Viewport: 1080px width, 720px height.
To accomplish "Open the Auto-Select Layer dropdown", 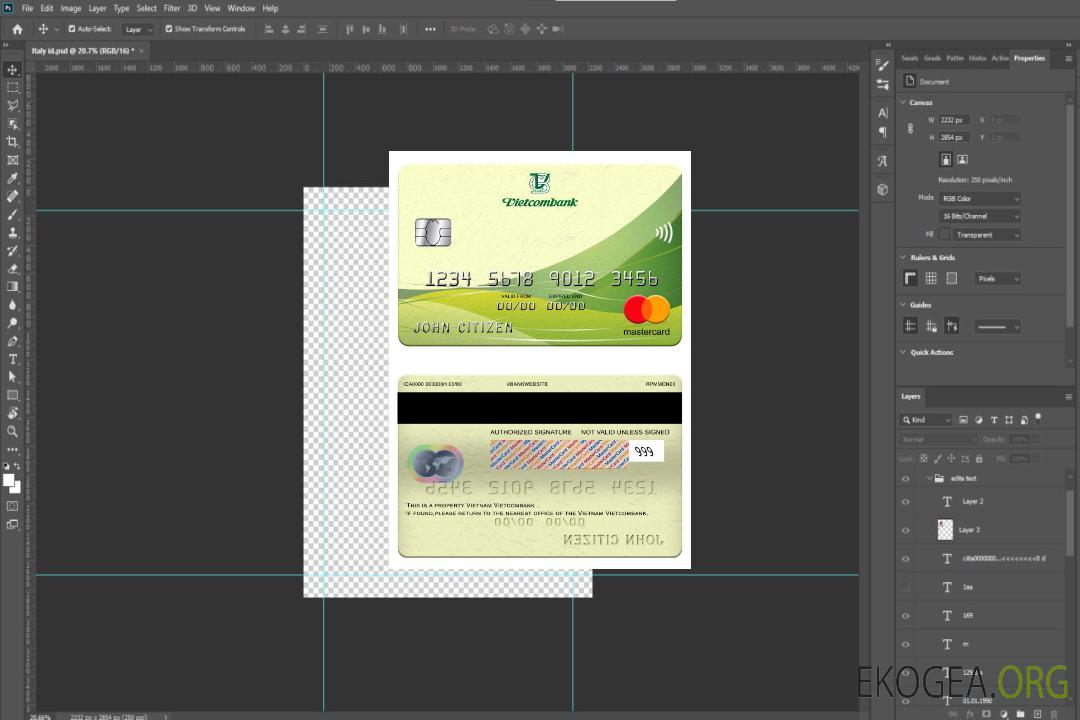I will 138,29.
